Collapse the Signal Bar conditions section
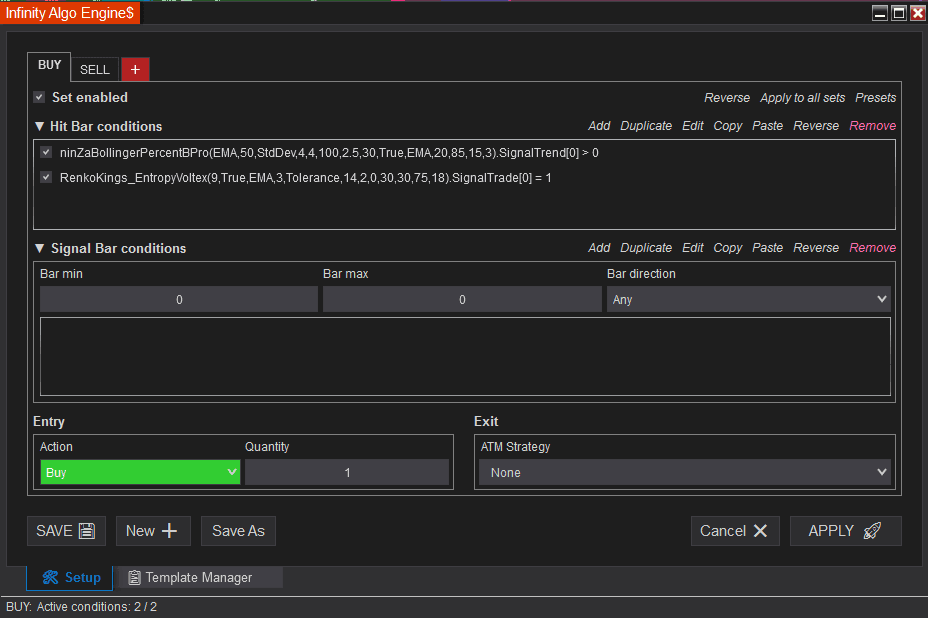Screen dimensions: 928x618 (40, 248)
